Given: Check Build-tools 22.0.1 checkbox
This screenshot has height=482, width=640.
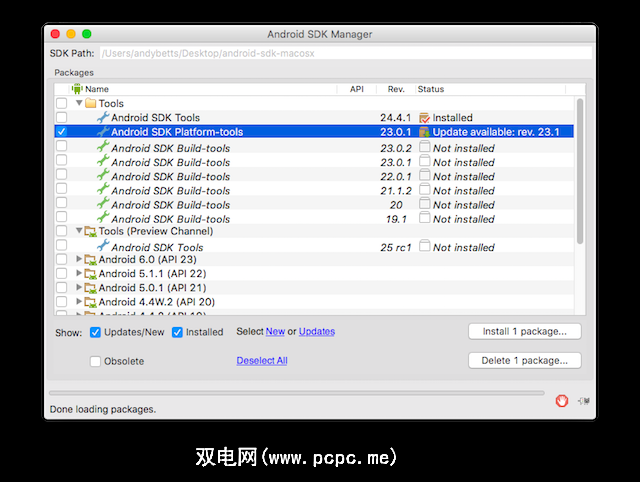Looking at the screenshot, I should click(x=62, y=174).
